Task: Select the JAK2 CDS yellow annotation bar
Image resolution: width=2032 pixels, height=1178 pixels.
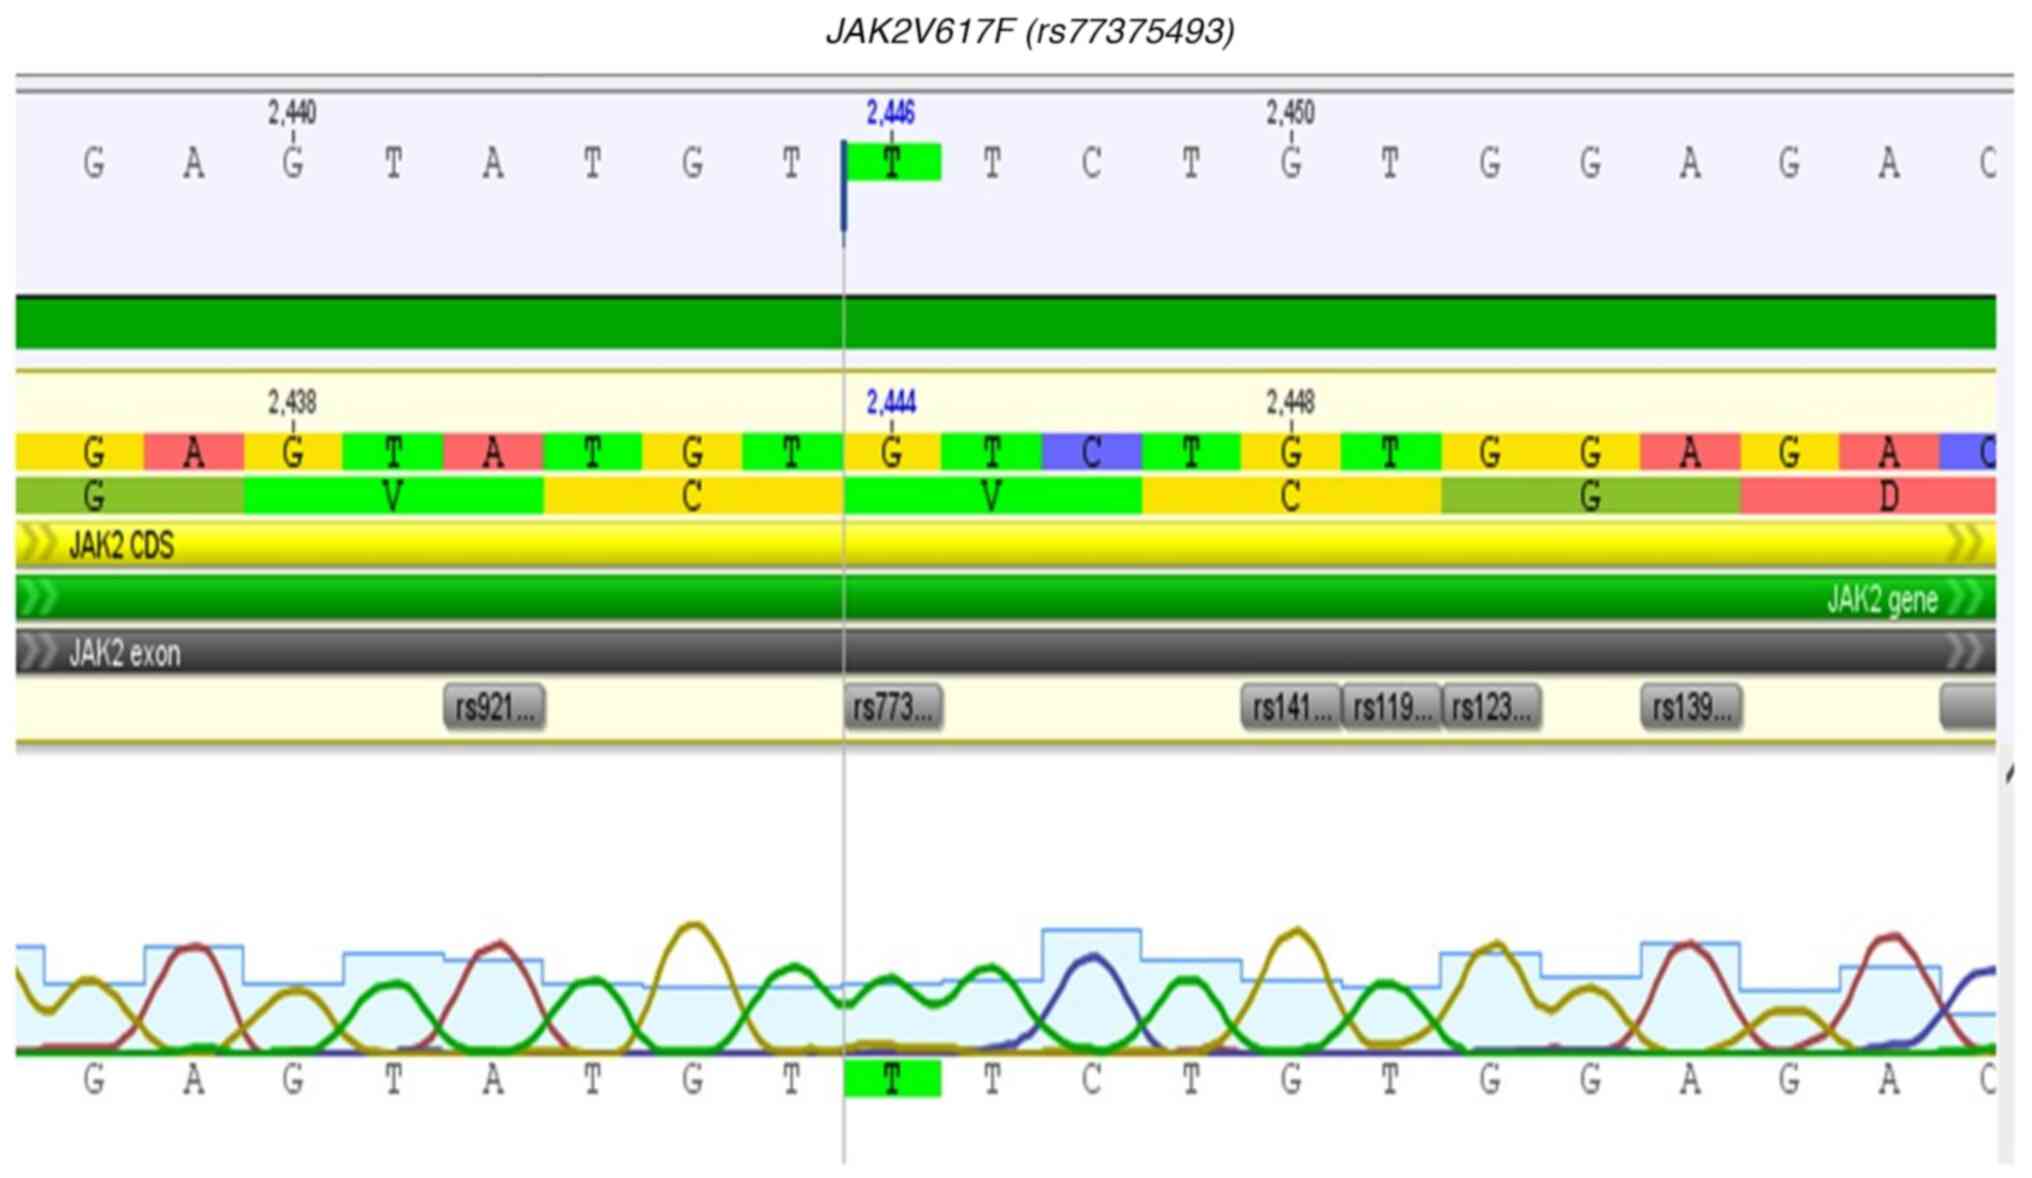Action: 1000,545
